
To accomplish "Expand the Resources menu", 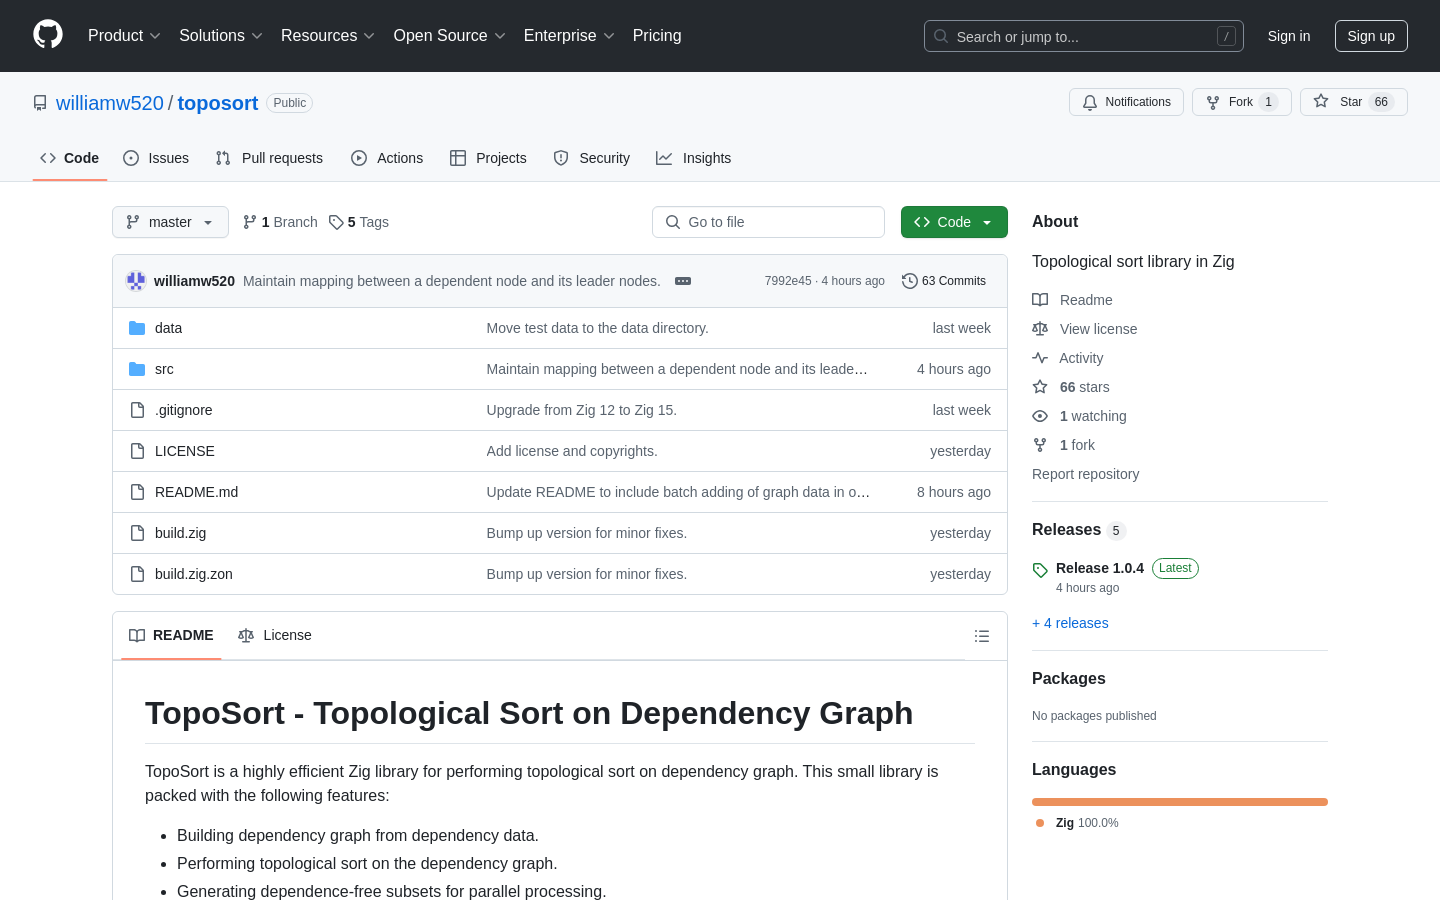I will (328, 36).
